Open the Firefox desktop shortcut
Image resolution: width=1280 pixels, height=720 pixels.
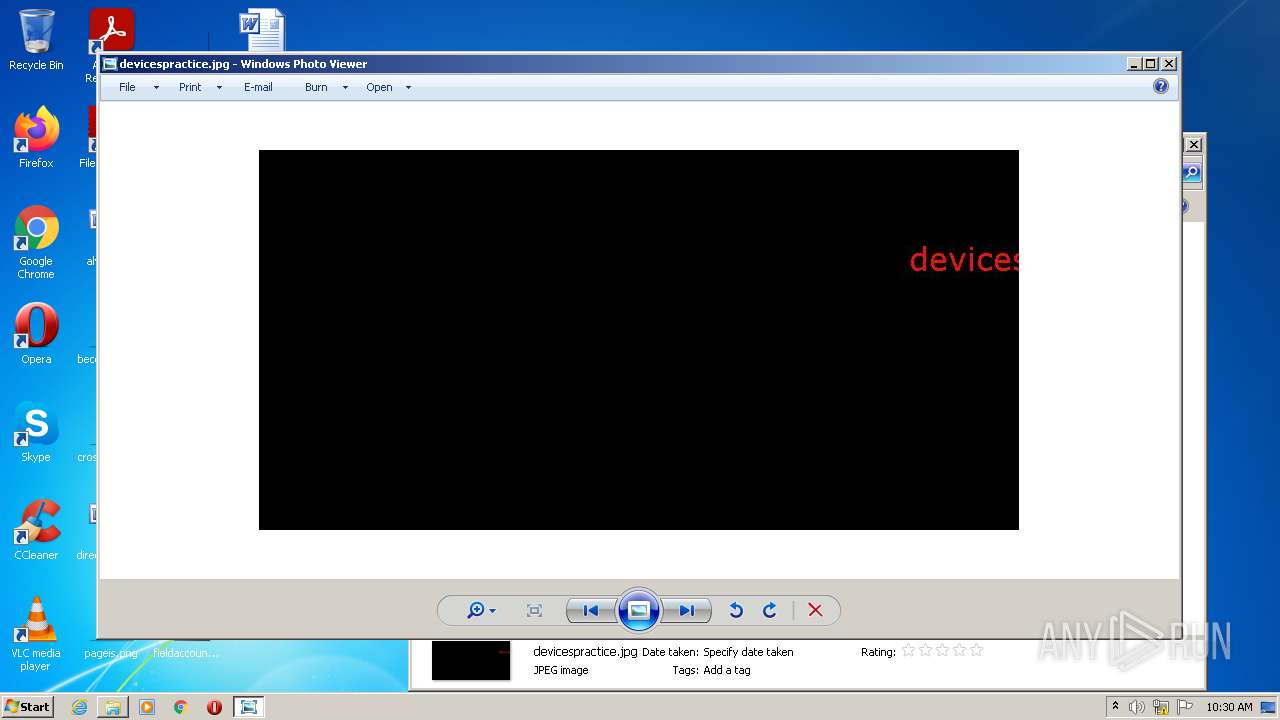(36, 138)
